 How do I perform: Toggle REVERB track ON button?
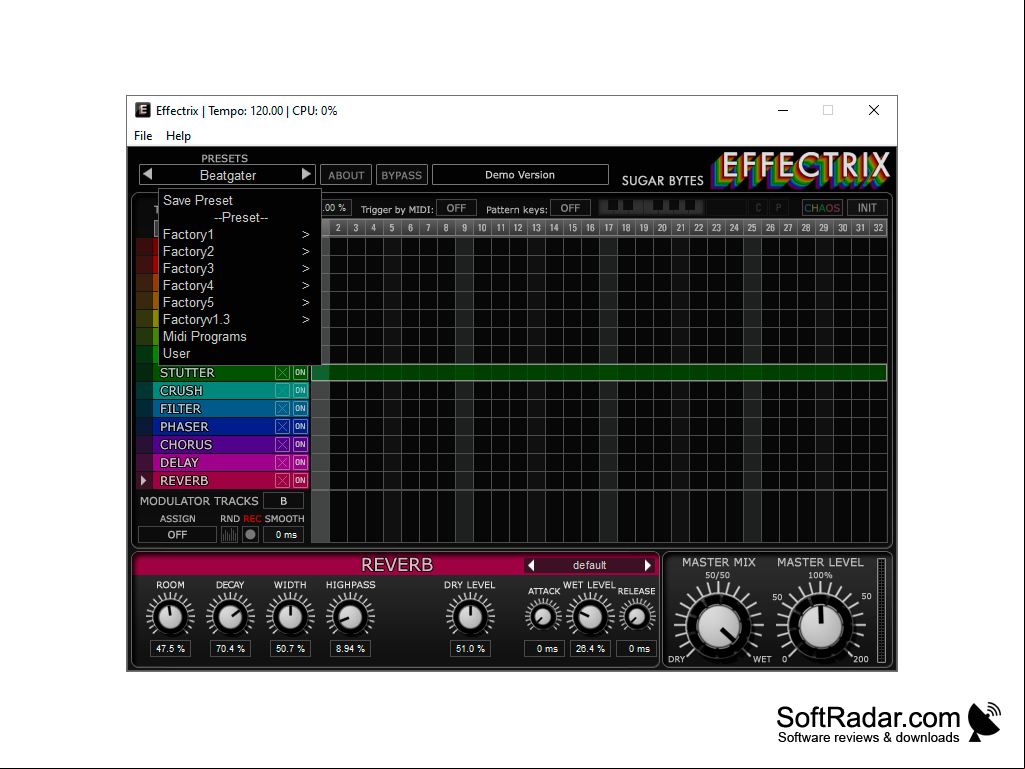tap(300, 481)
